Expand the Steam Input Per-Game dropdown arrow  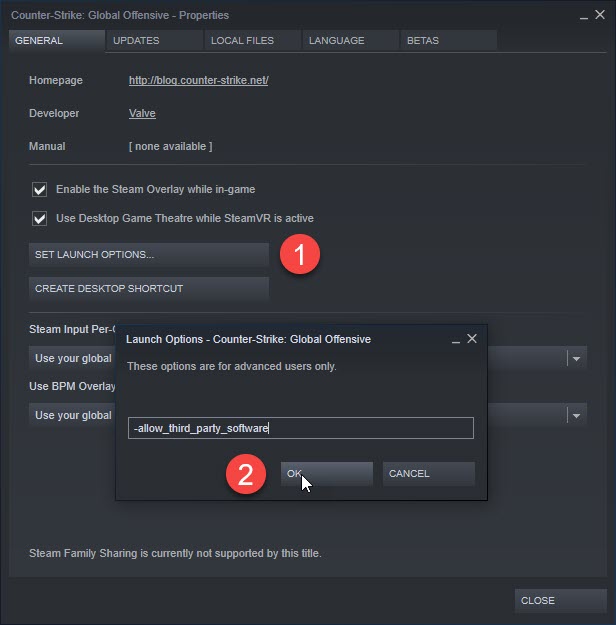click(x=576, y=358)
